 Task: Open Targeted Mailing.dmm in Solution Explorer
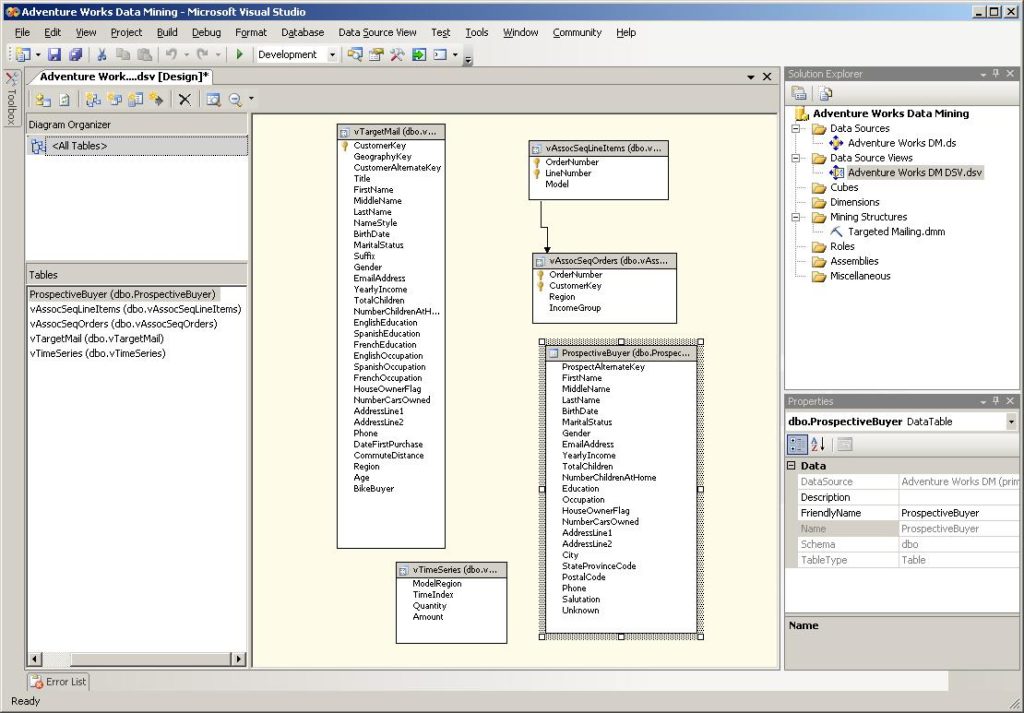(x=896, y=232)
